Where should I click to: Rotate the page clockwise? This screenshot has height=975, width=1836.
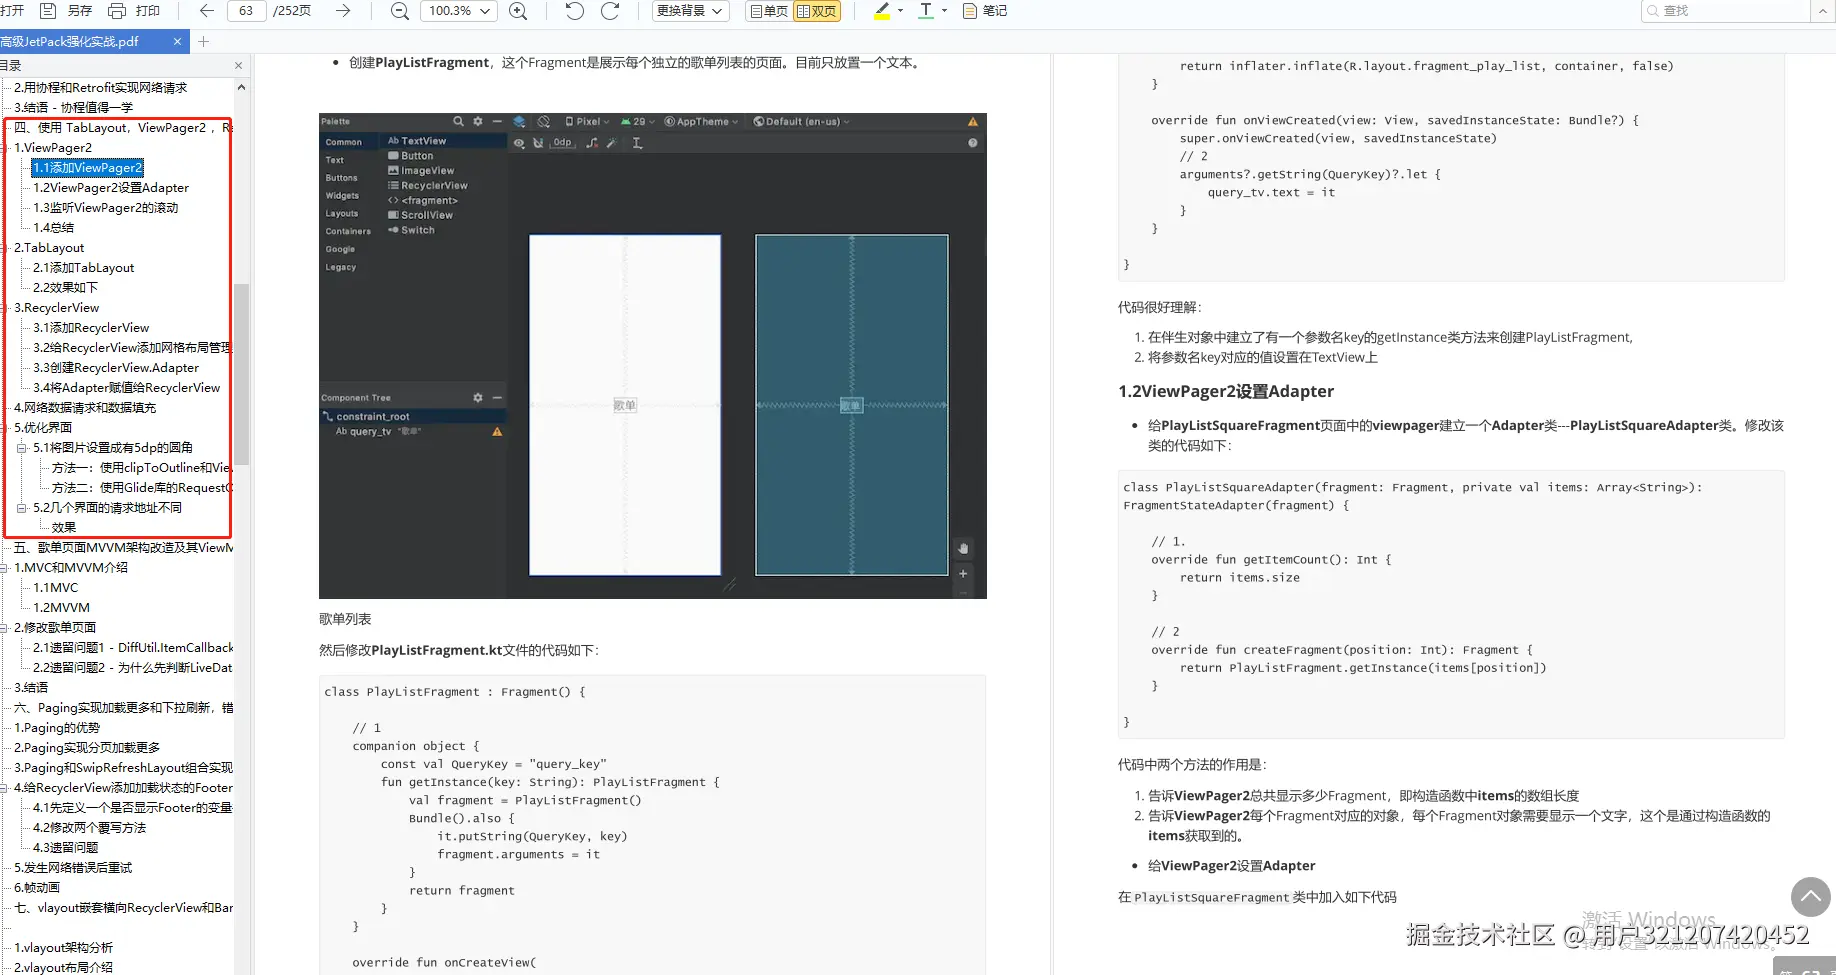(x=610, y=11)
